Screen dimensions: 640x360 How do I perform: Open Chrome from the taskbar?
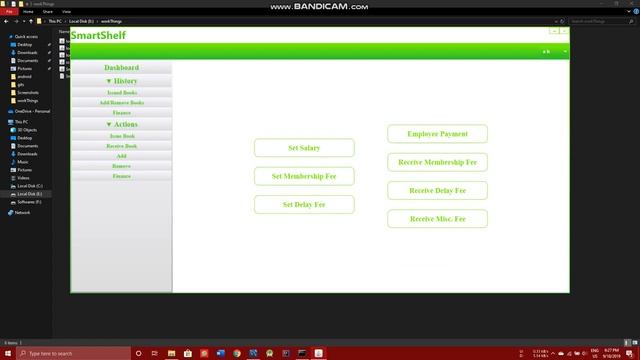(x=237, y=353)
